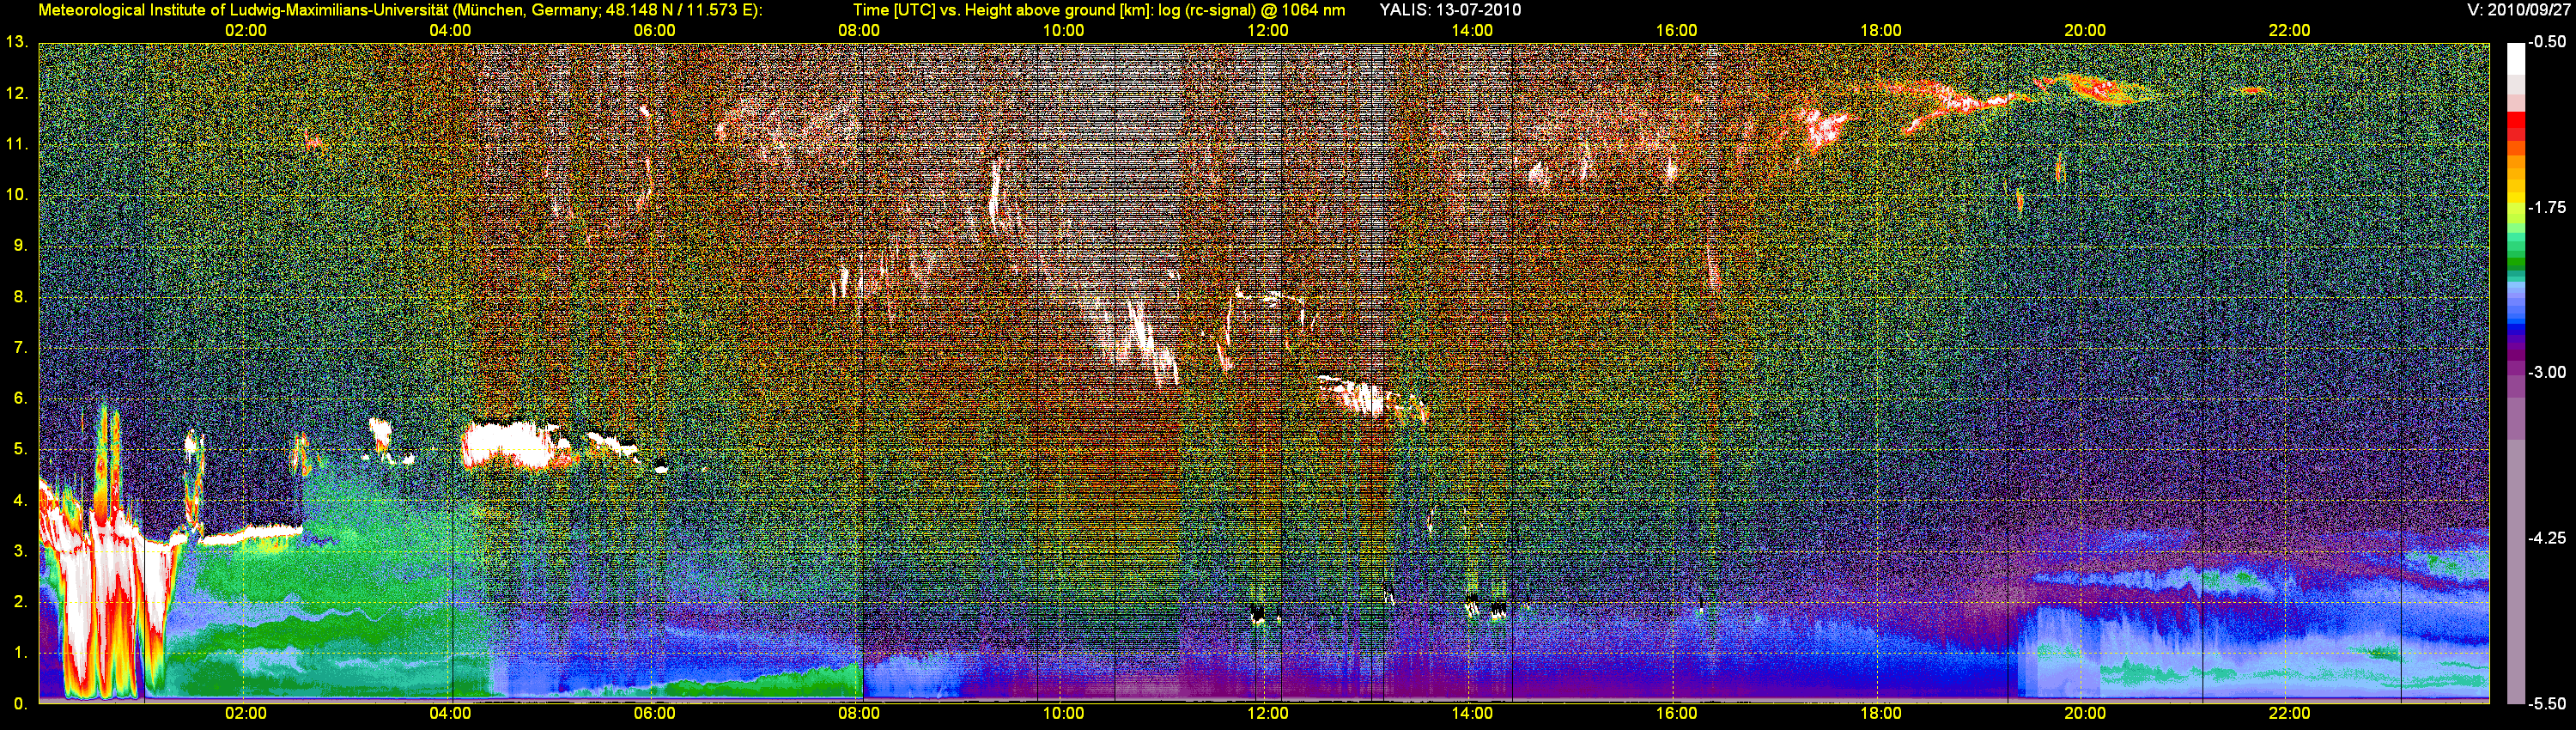Click the 02:00 label on the bottom time axis
This screenshot has width=2576, height=730.
pos(245,713)
